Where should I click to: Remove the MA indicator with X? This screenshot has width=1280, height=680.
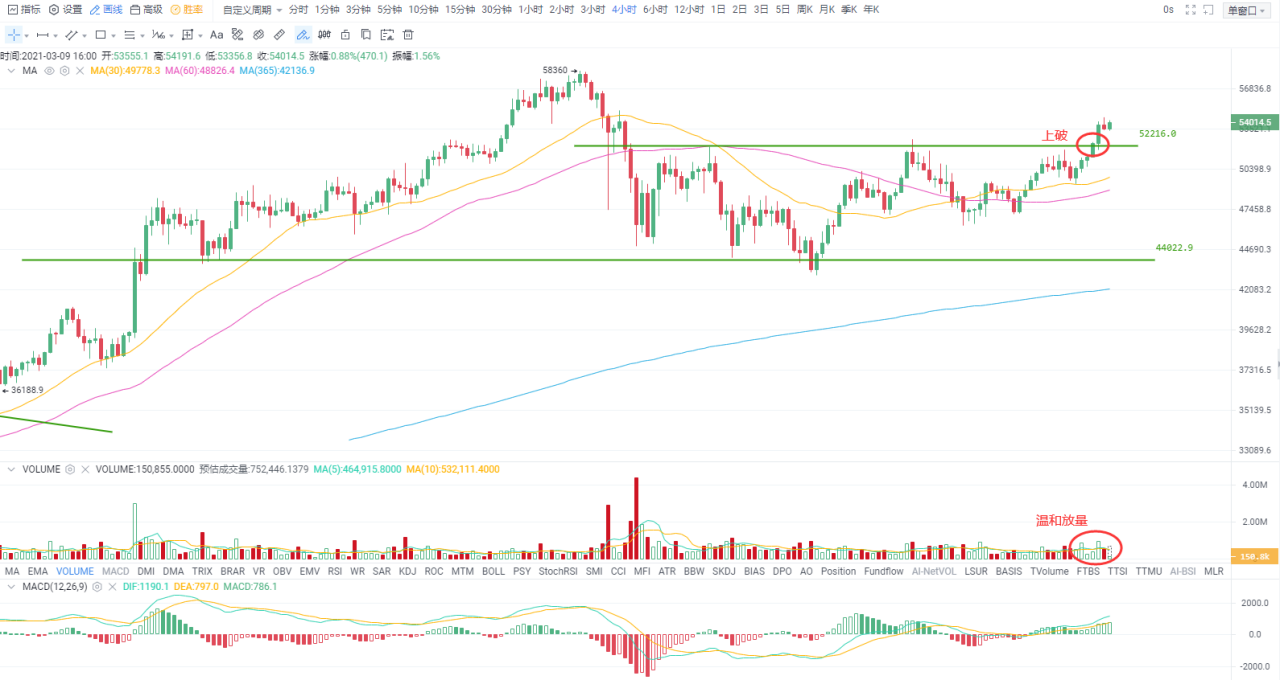[80, 71]
